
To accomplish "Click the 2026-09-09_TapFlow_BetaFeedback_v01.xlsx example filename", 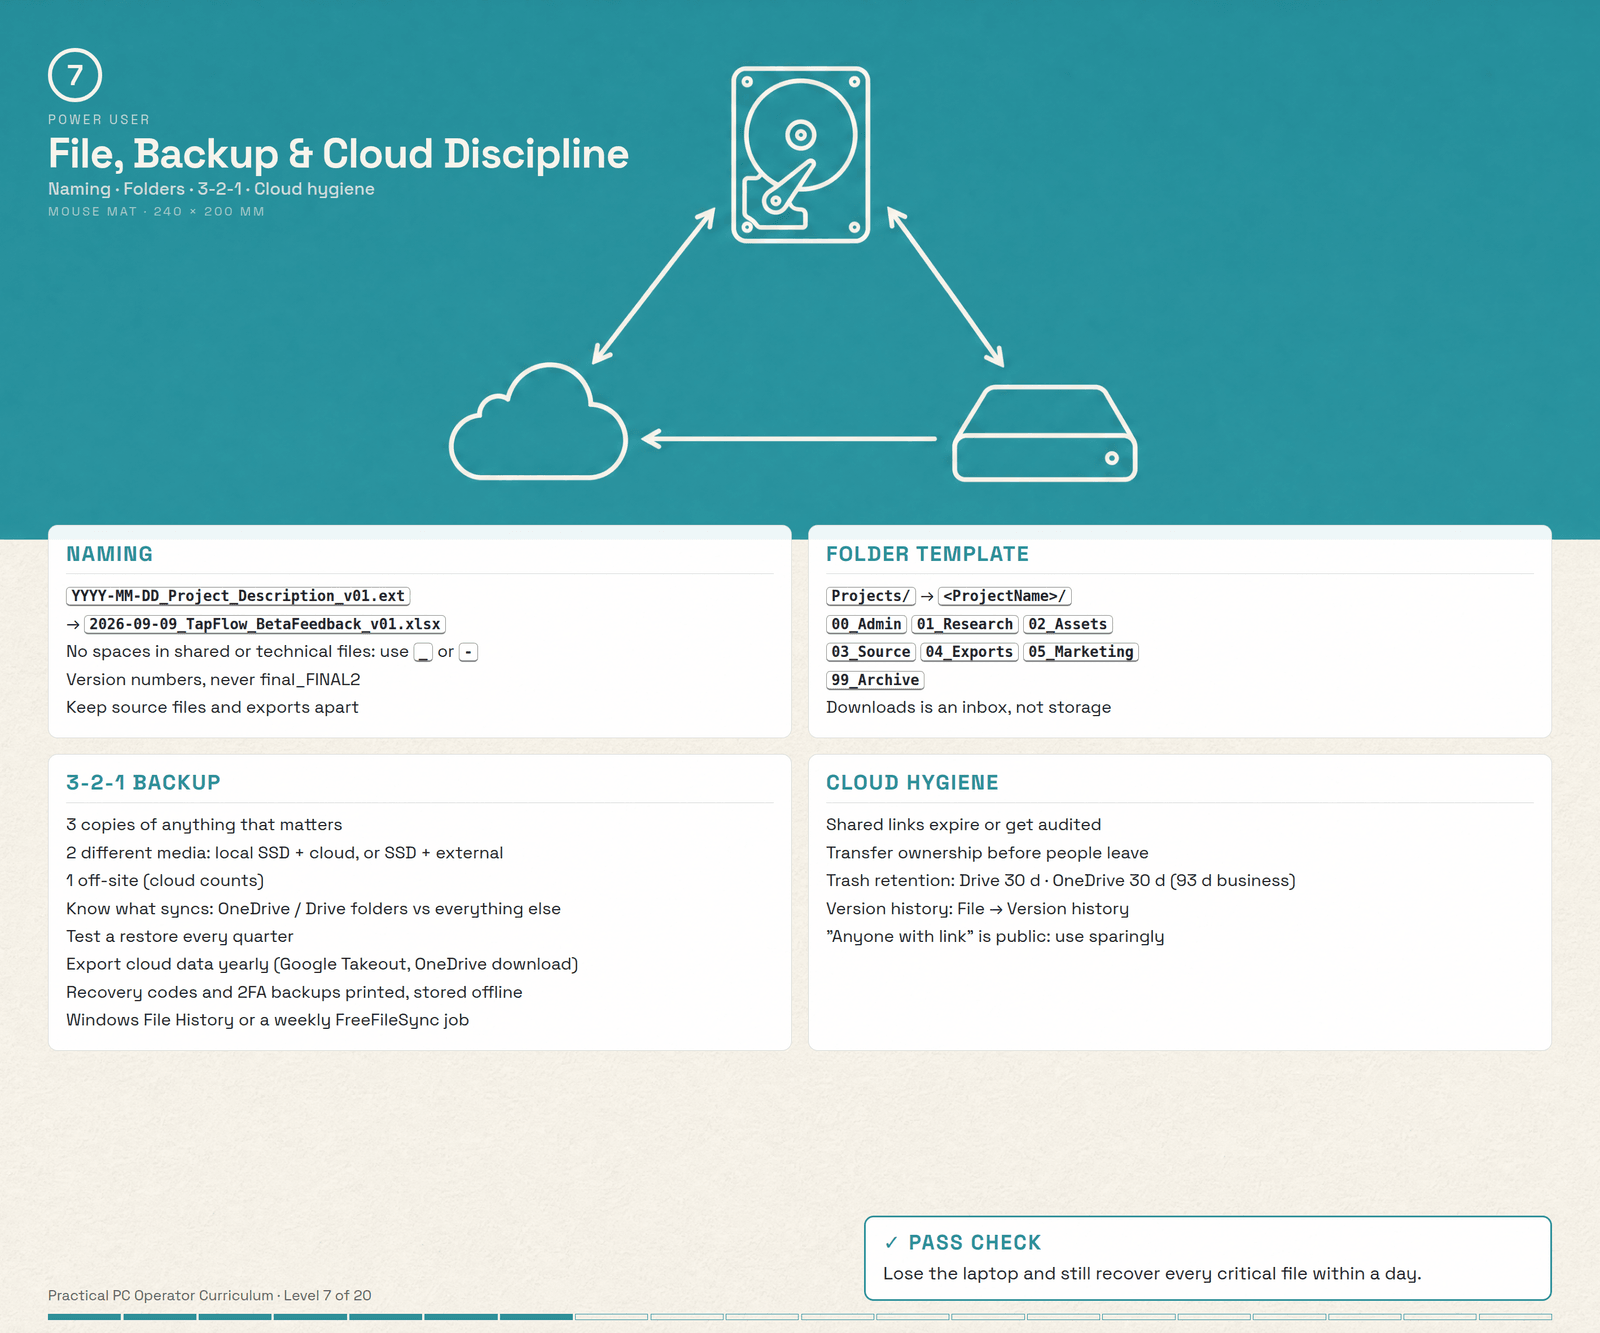I will click(x=265, y=624).
